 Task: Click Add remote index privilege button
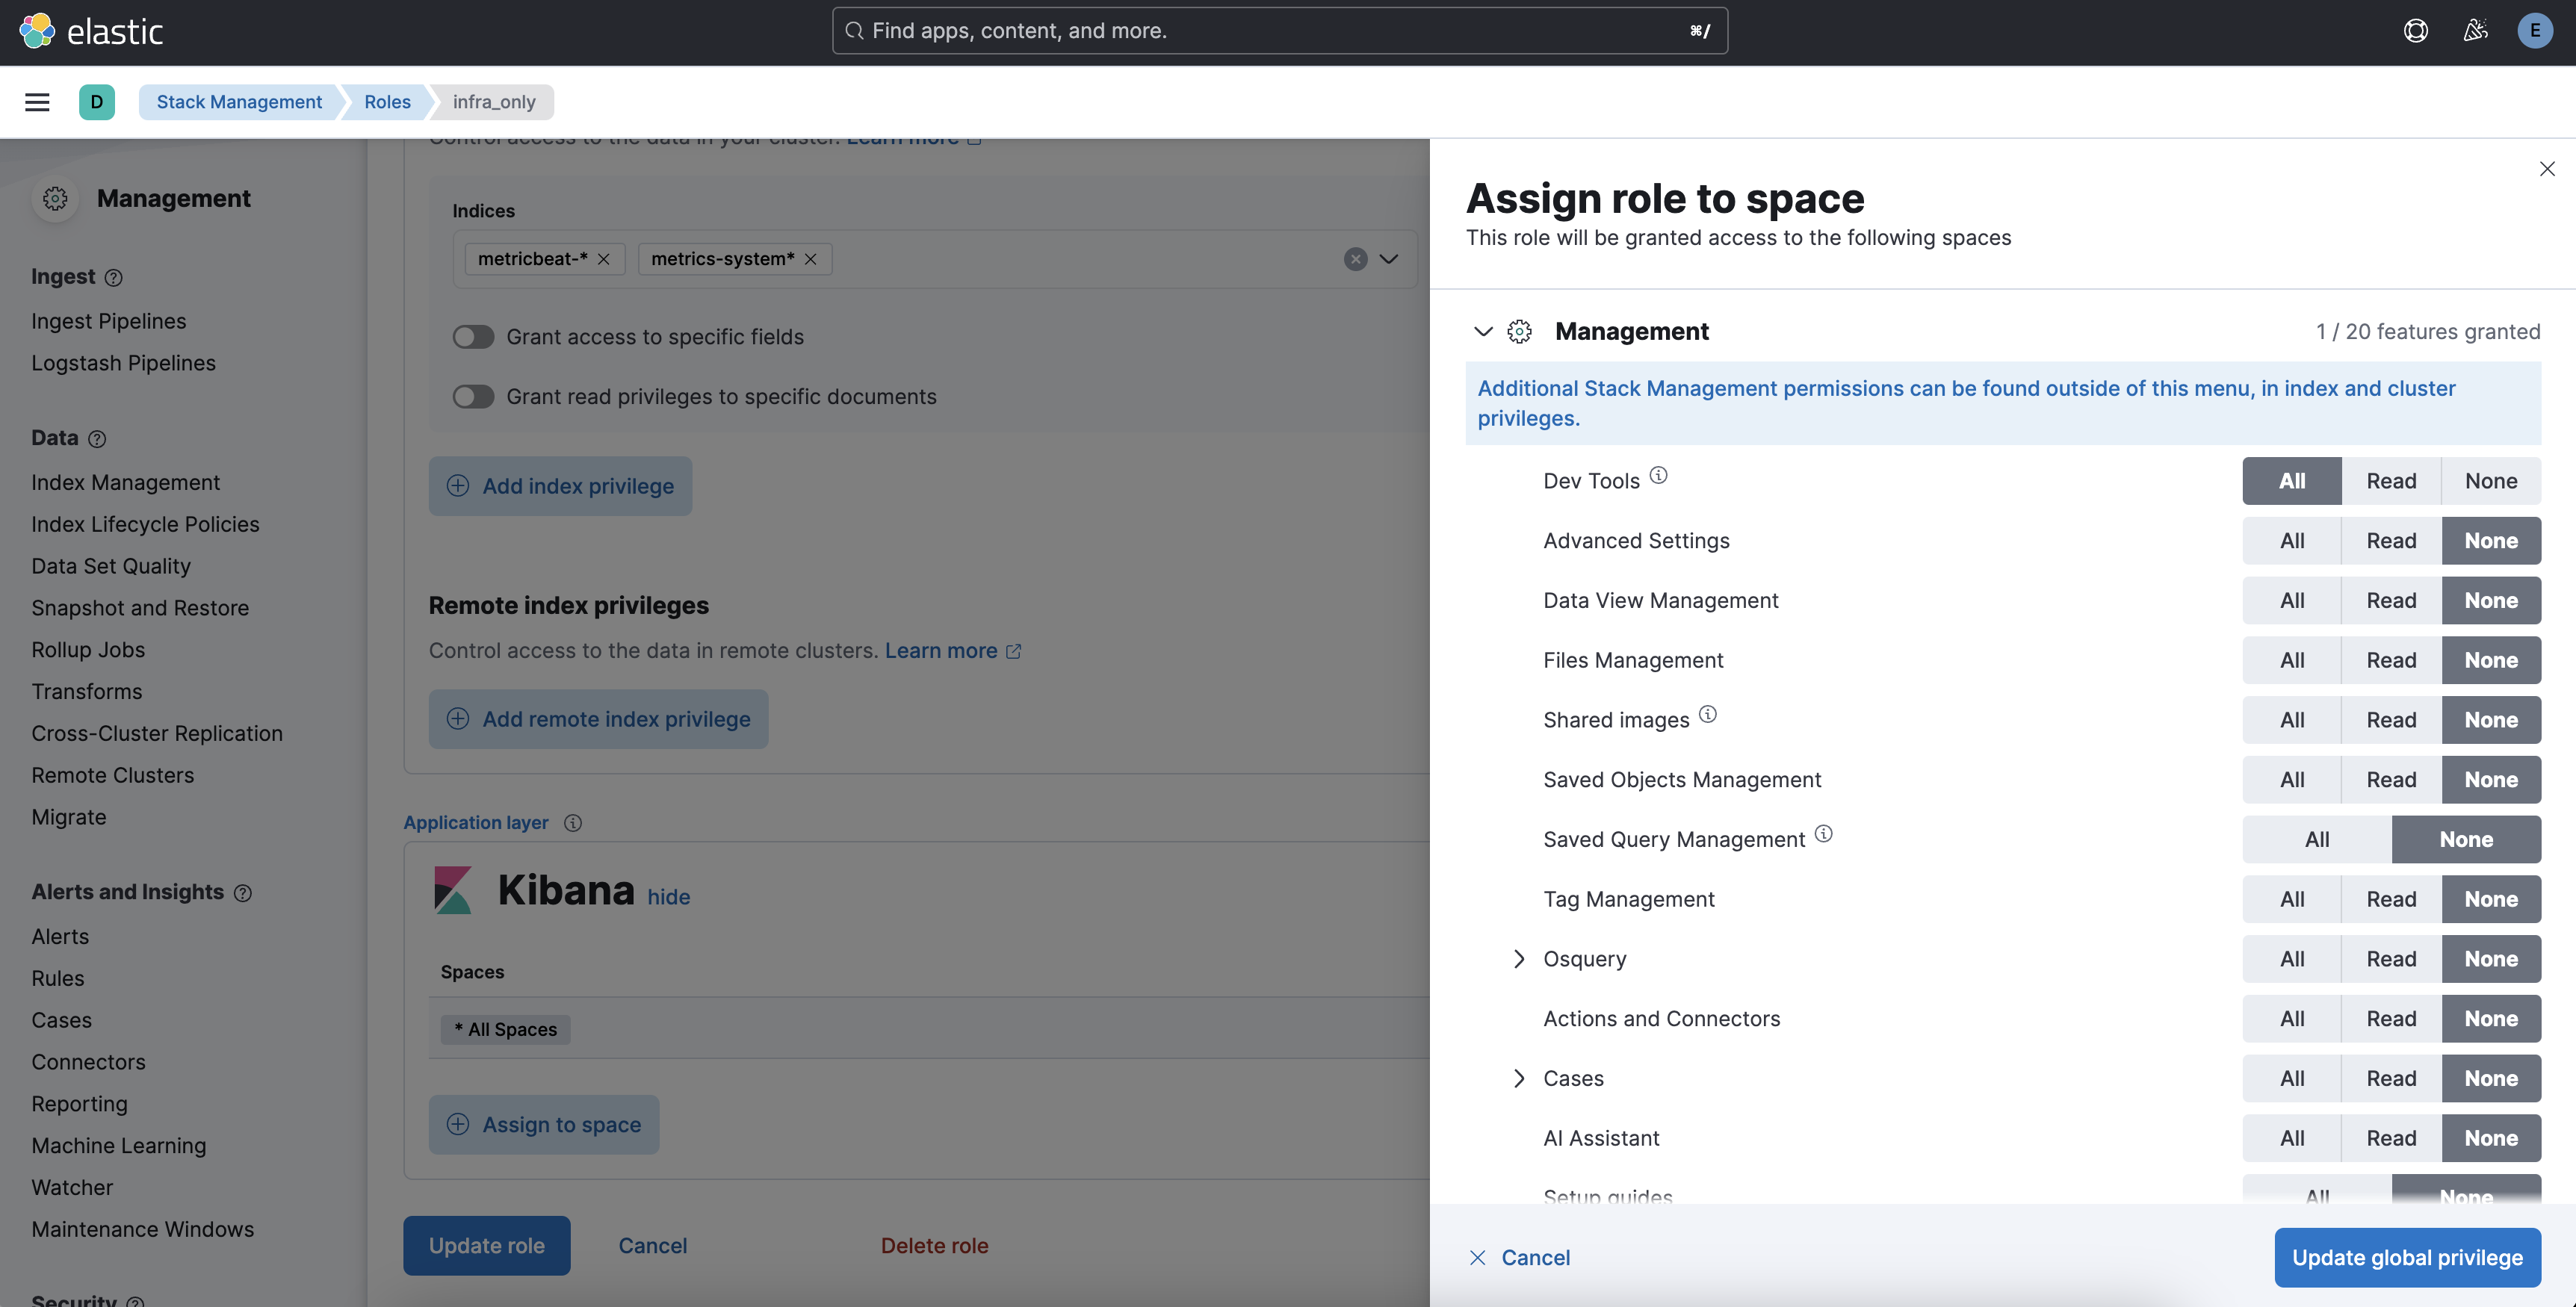tap(598, 720)
